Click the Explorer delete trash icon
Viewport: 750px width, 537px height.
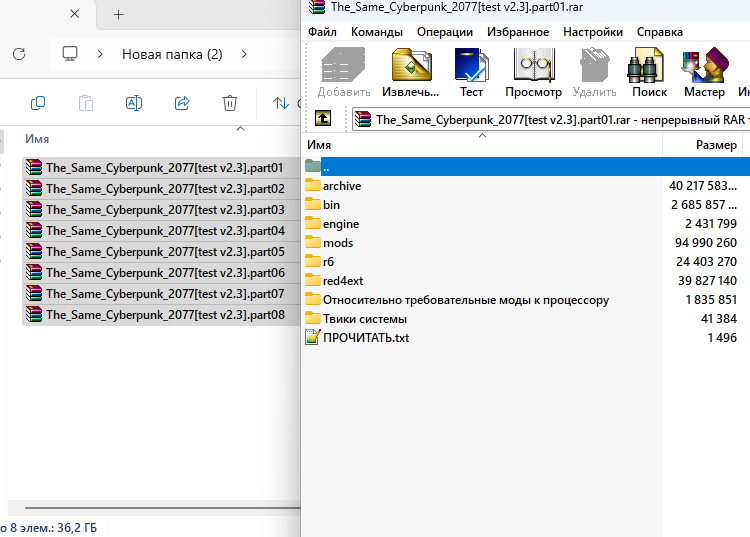(x=230, y=103)
